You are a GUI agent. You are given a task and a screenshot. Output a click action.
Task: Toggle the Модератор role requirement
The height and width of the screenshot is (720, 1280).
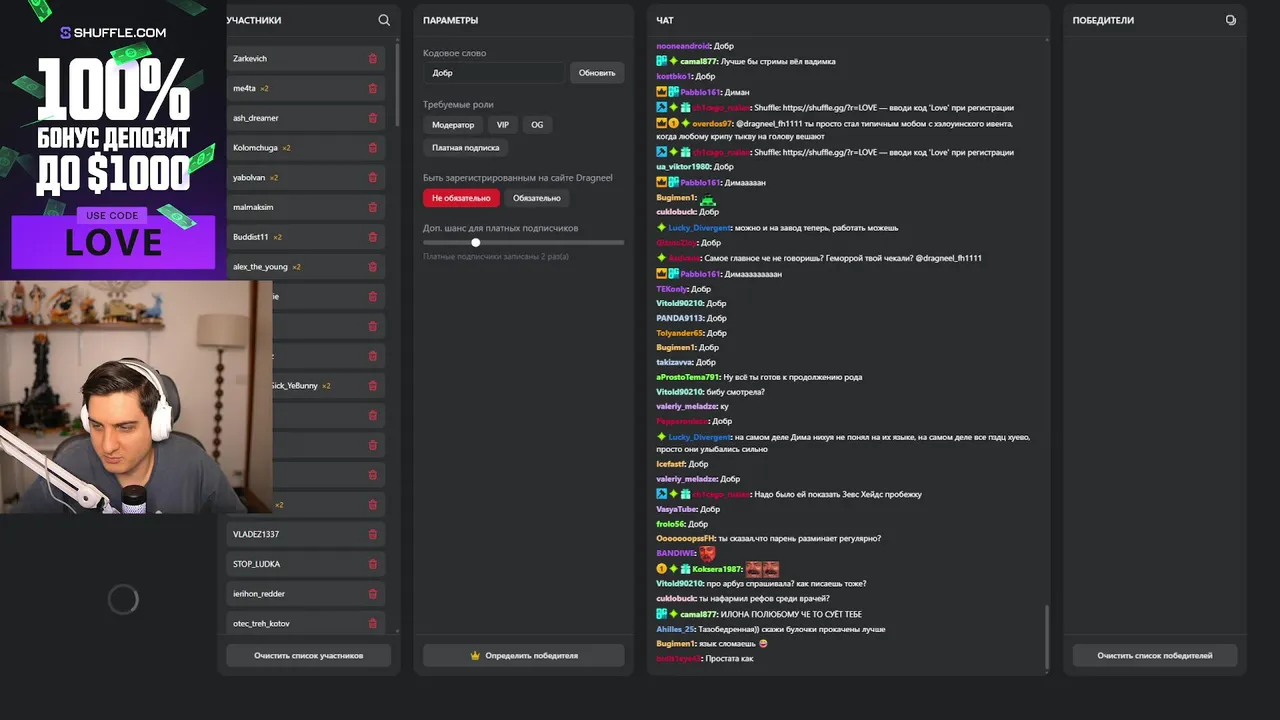point(453,125)
